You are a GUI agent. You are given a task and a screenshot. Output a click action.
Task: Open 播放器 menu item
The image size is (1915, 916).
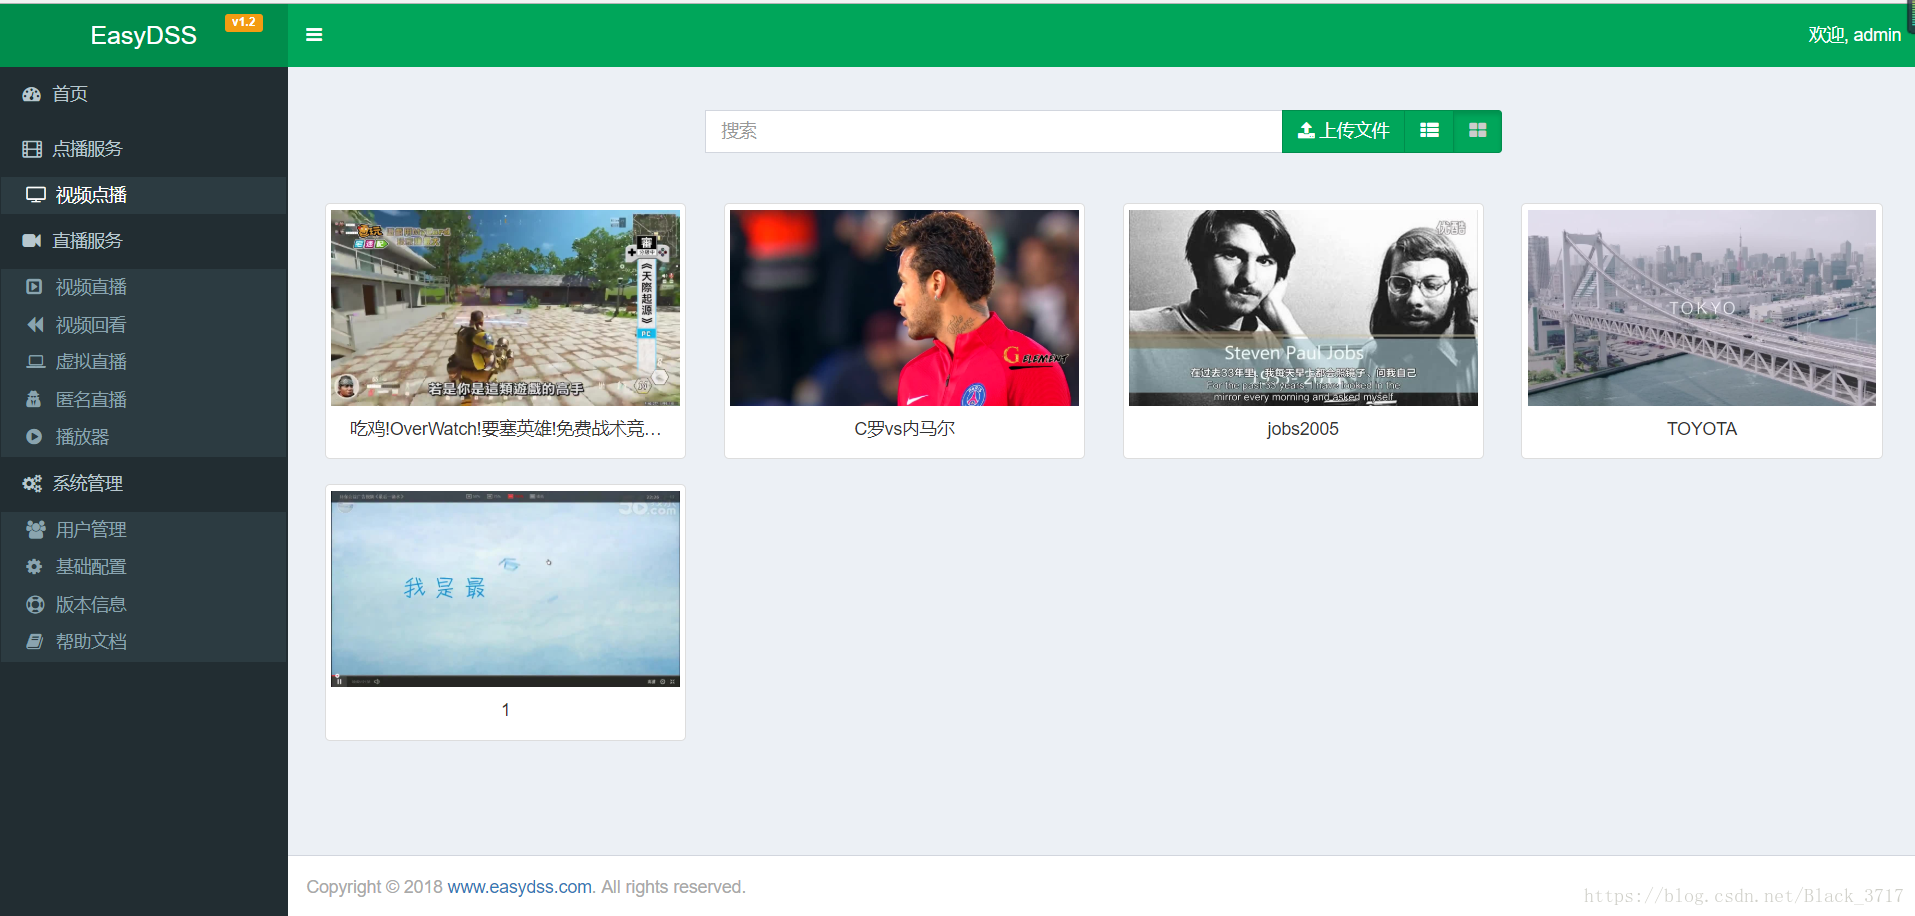click(x=144, y=437)
